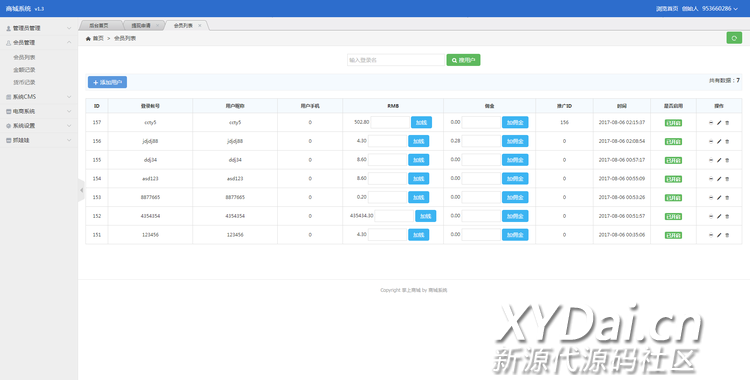Switch to the 后台首页 tab
Viewport: 750px width, 380px height.
99,25
